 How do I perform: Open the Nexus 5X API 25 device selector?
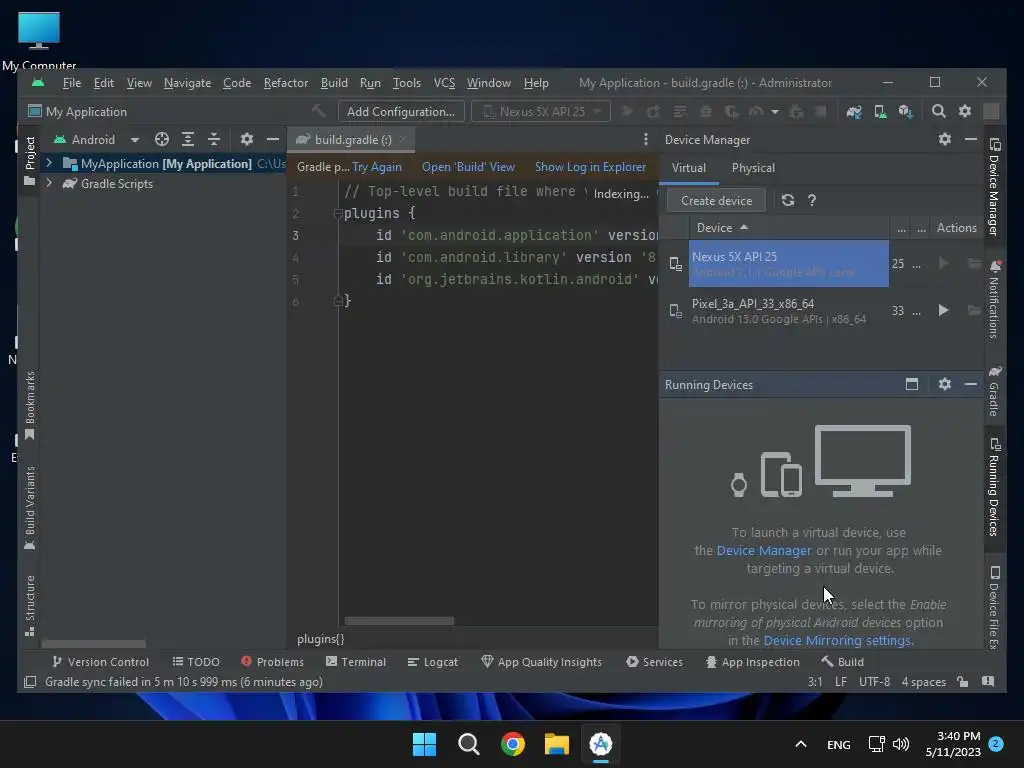pos(541,112)
